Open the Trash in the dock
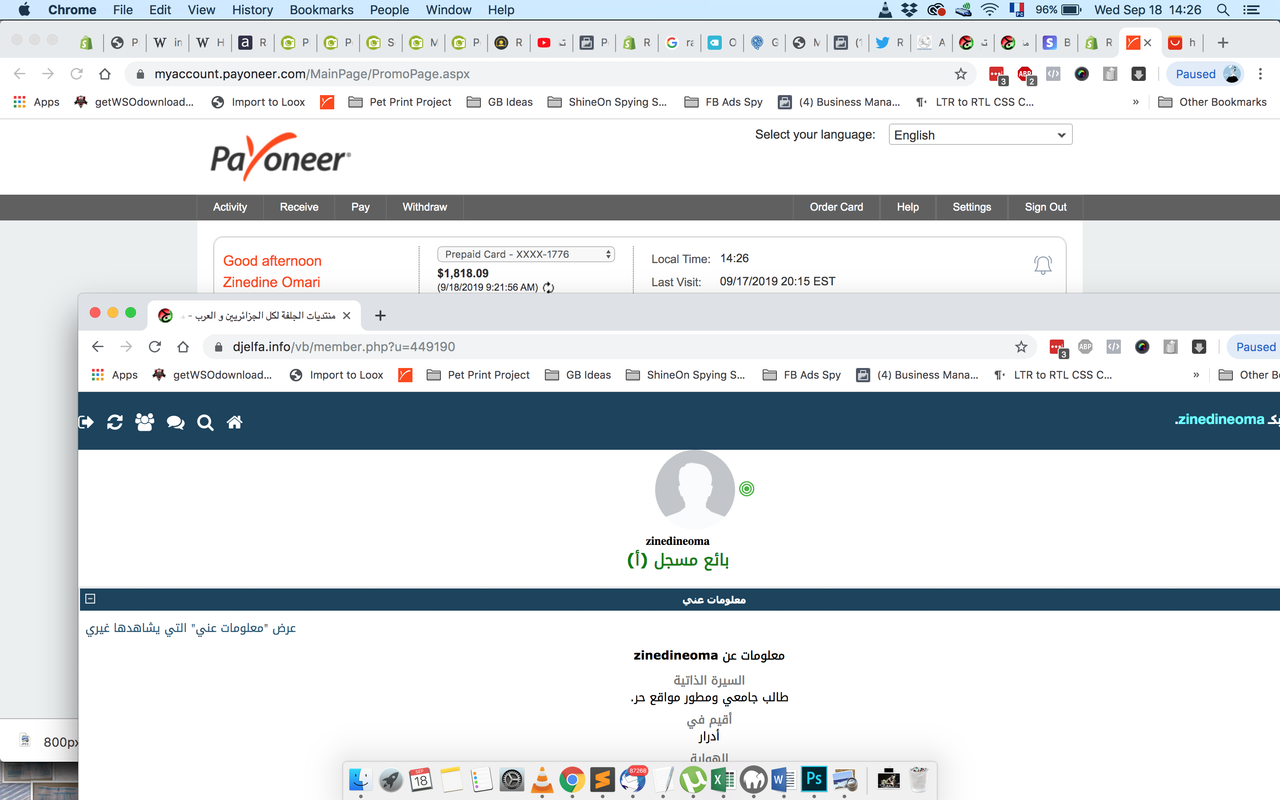This screenshot has height=800, width=1280. (919, 779)
